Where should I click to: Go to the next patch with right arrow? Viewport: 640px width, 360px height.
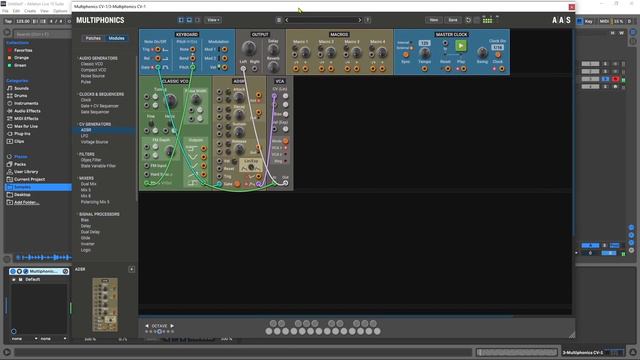click(x=360, y=20)
